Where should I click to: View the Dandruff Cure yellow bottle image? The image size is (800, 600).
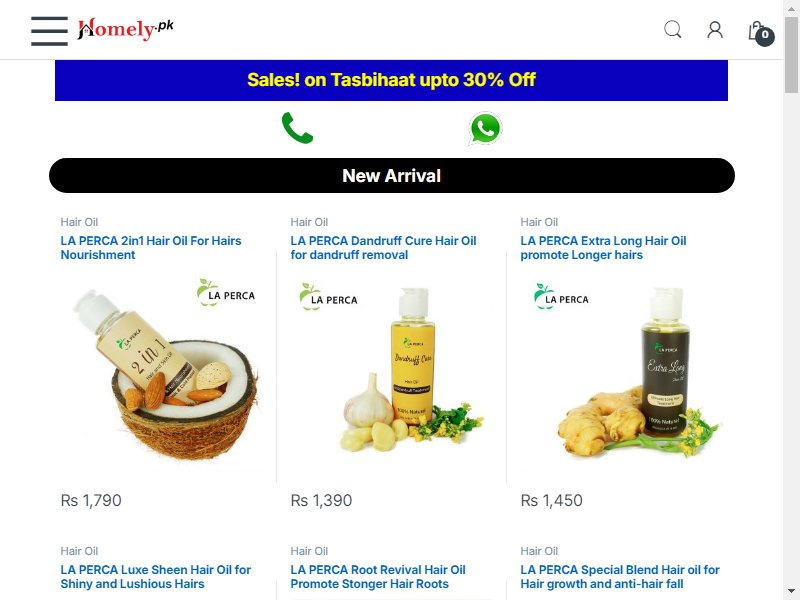[x=391, y=372]
